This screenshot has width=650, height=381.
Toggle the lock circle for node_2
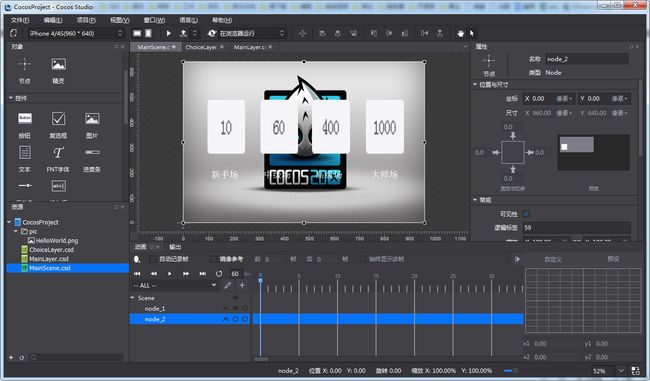tap(245, 319)
